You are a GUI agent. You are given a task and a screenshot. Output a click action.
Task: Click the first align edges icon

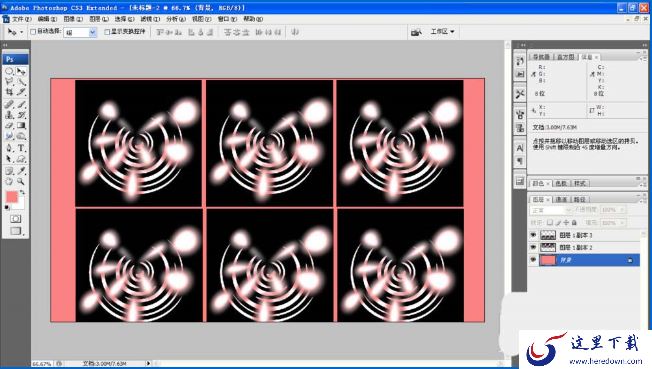point(160,32)
